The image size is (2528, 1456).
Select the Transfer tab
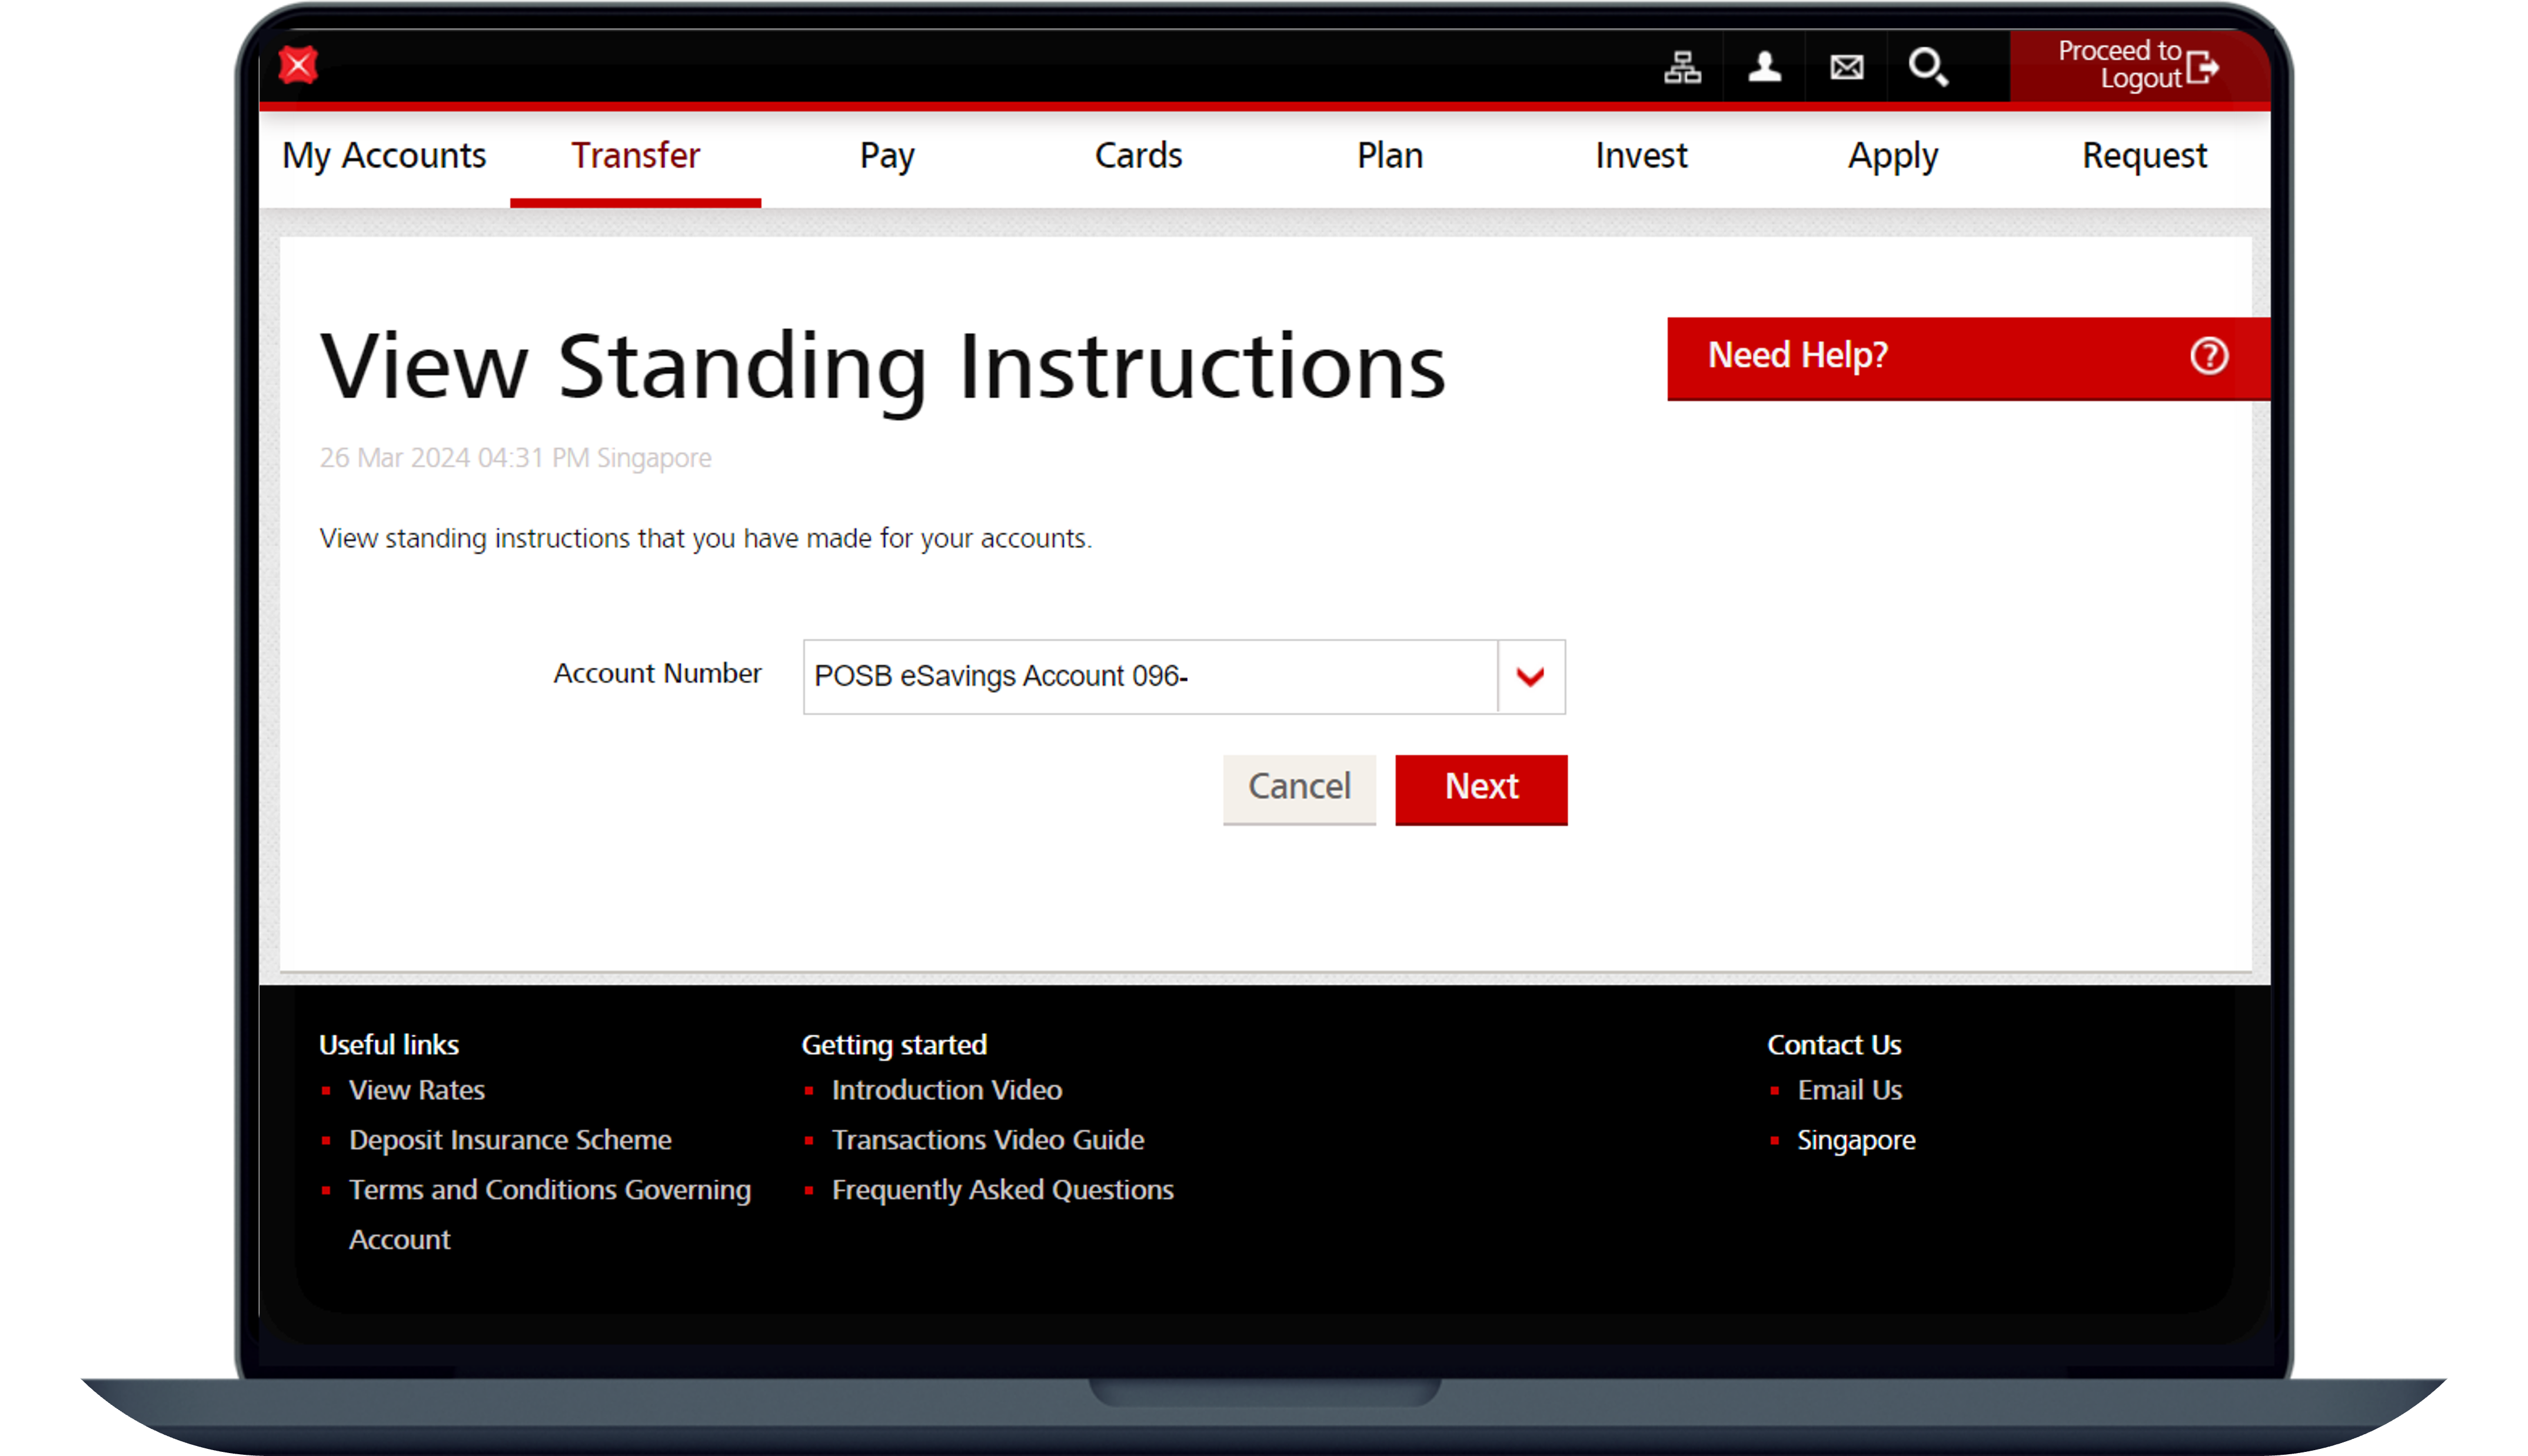pos(635,156)
